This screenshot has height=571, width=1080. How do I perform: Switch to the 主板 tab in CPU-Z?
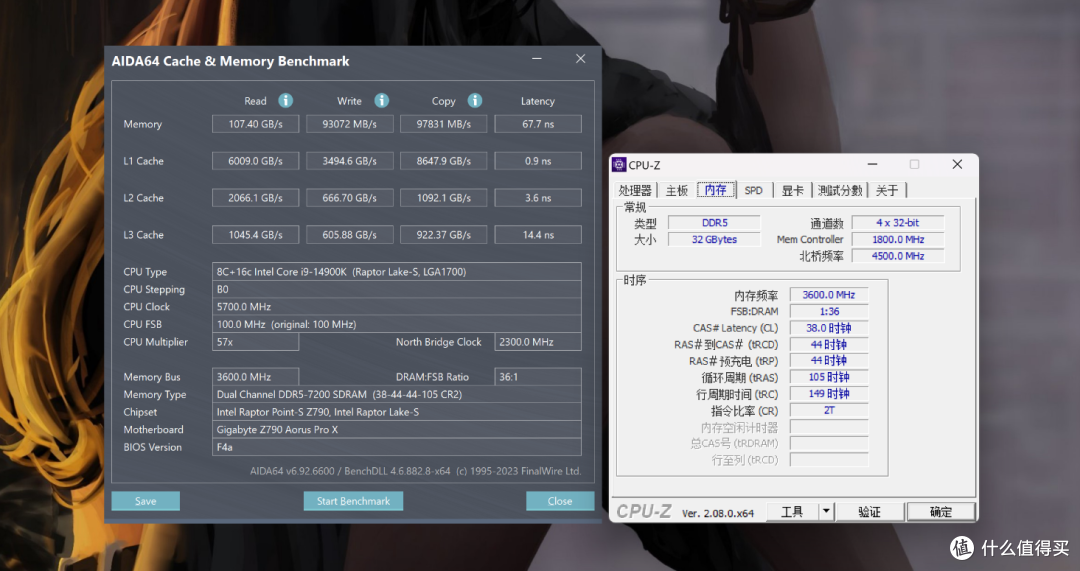(676, 191)
